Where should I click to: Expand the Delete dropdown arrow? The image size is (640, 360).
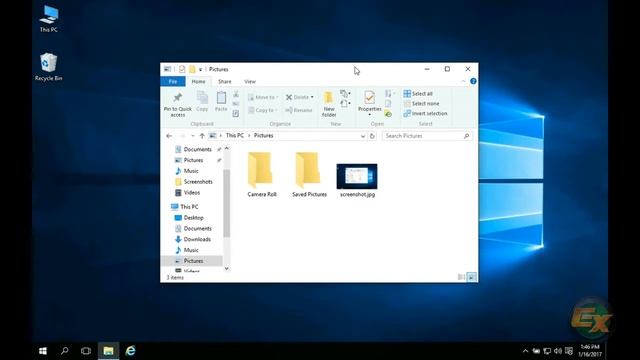[x=312, y=97]
